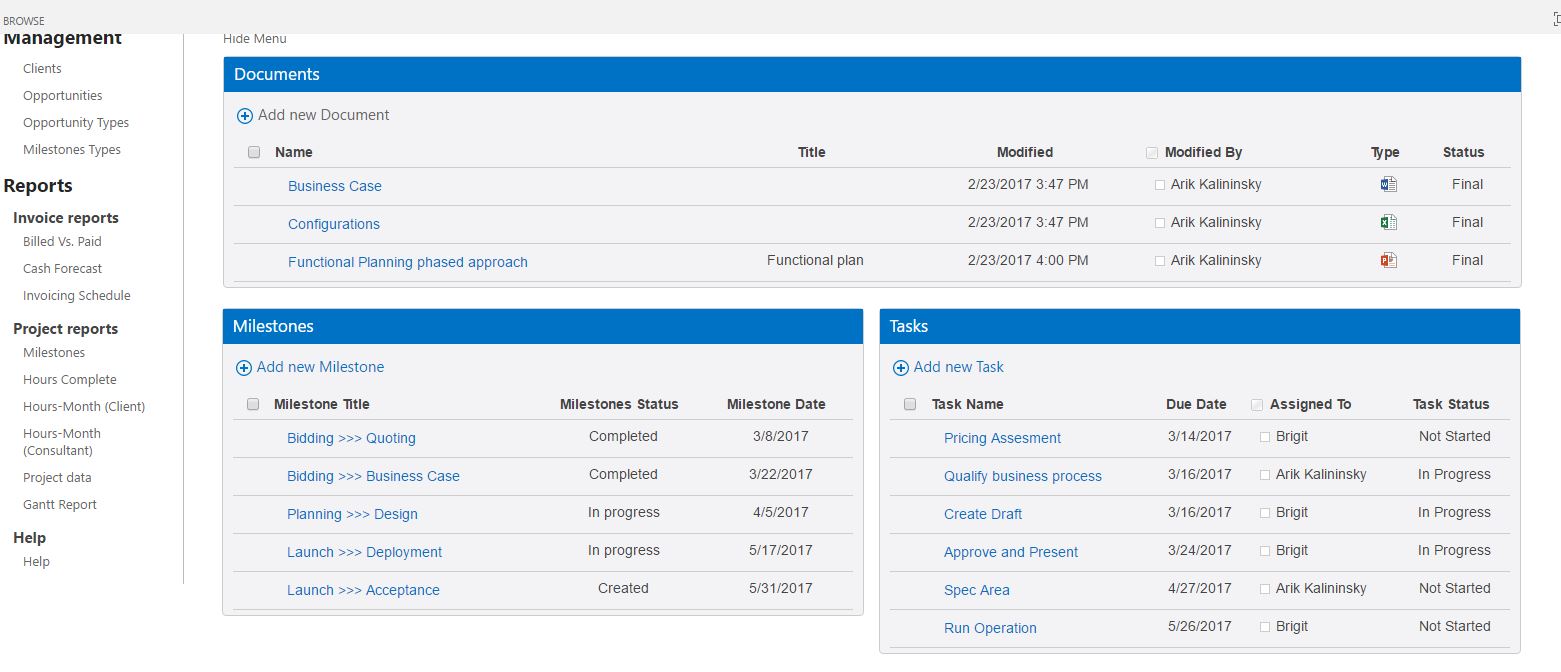Open the Spec Area task

coord(977,590)
